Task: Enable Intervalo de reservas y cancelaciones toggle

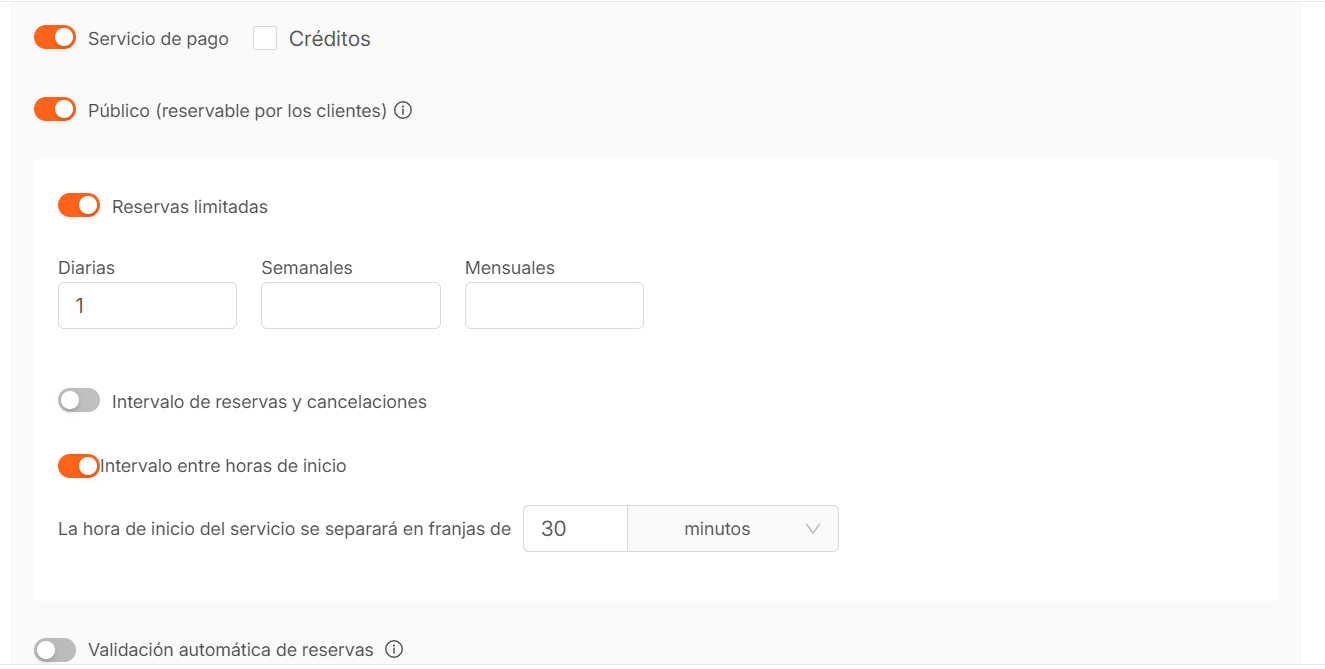Action: click(x=79, y=401)
